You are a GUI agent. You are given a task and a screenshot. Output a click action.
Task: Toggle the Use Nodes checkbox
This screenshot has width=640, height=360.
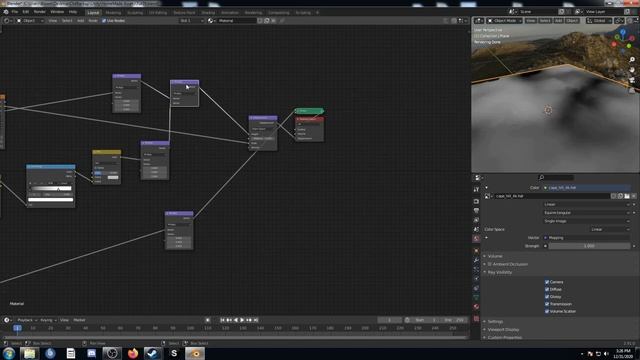(x=104, y=20)
